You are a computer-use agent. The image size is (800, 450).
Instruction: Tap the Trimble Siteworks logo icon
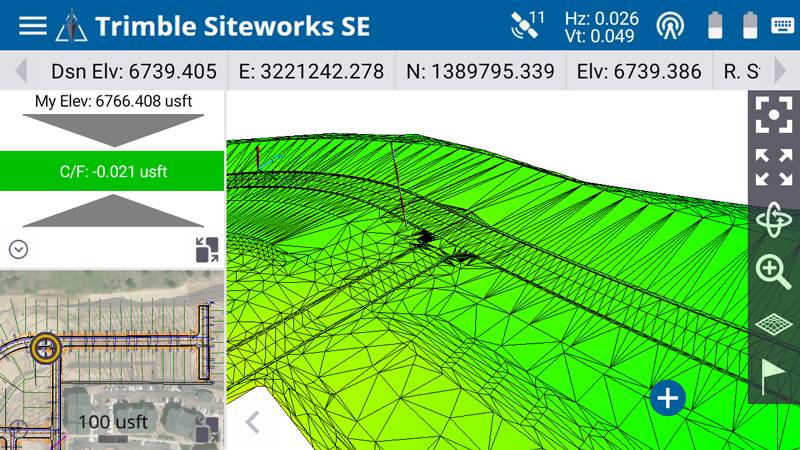(x=71, y=26)
